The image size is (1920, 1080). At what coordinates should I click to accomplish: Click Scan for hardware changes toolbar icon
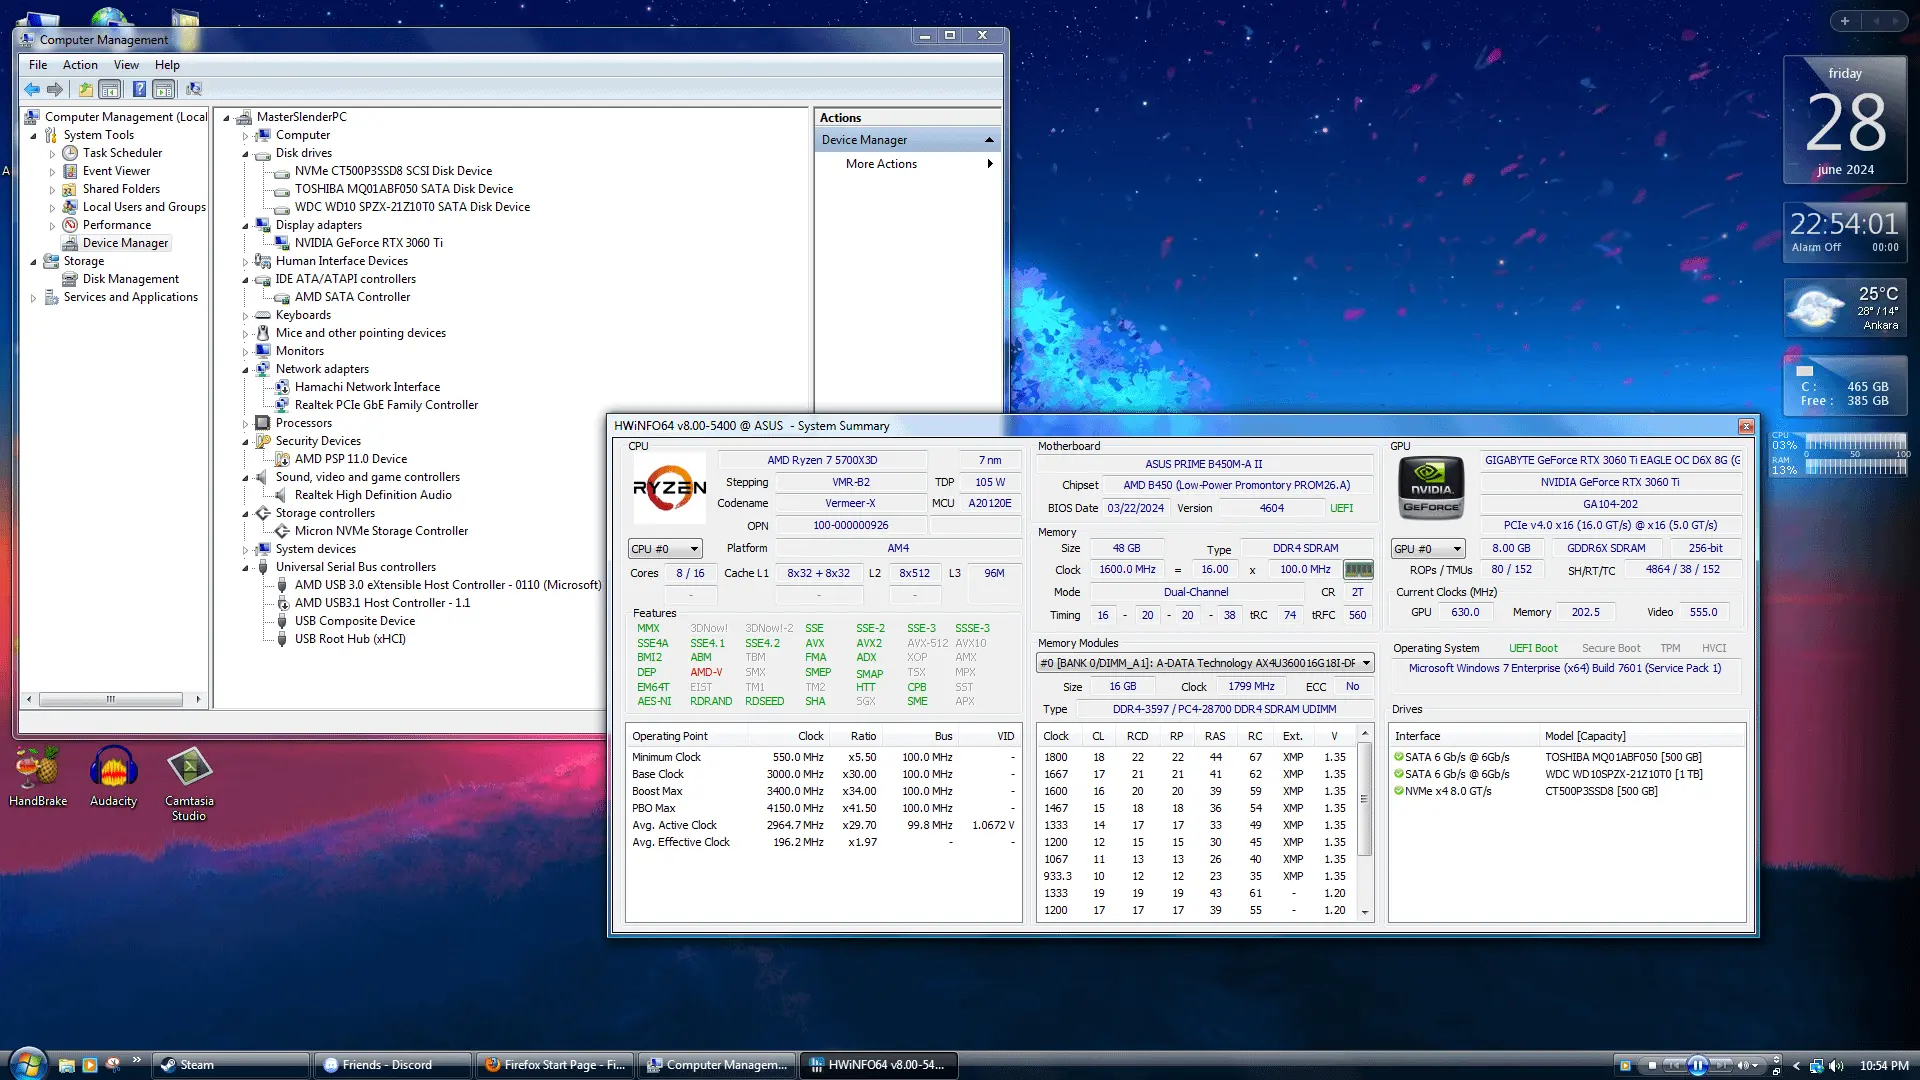194,90
